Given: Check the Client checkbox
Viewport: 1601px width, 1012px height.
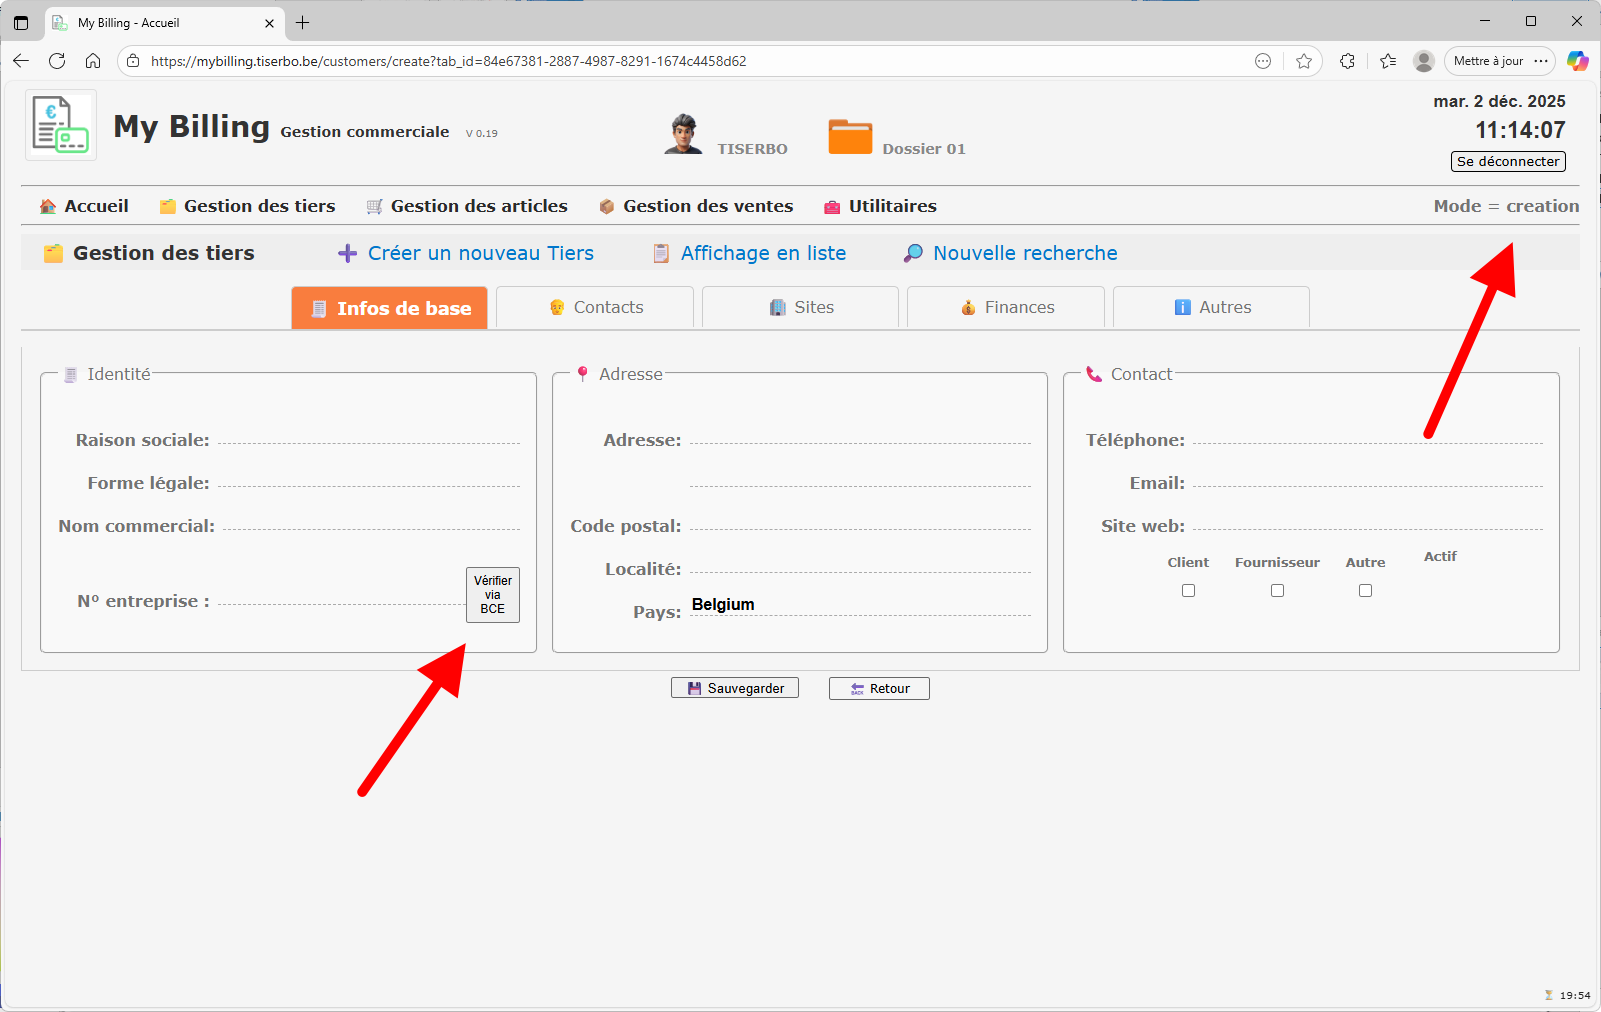Looking at the screenshot, I should click(1188, 591).
